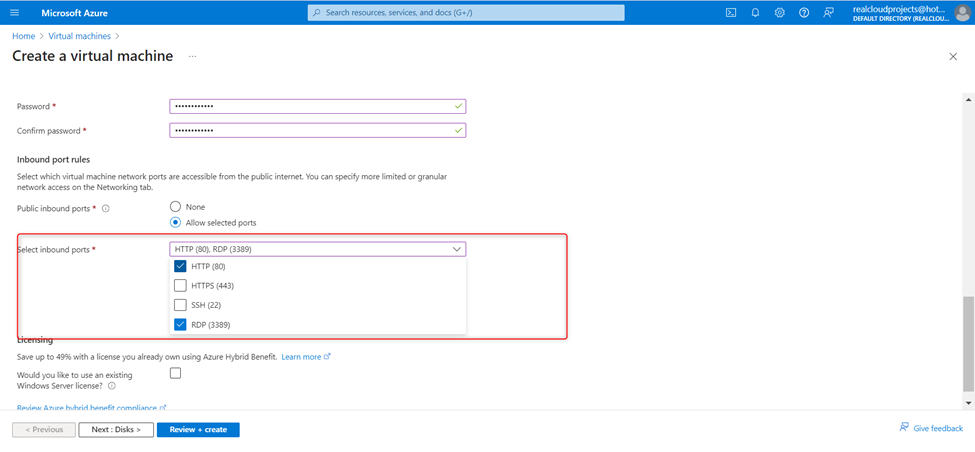Click Next : Disks button
The height and width of the screenshot is (452, 975).
pos(116,430)
